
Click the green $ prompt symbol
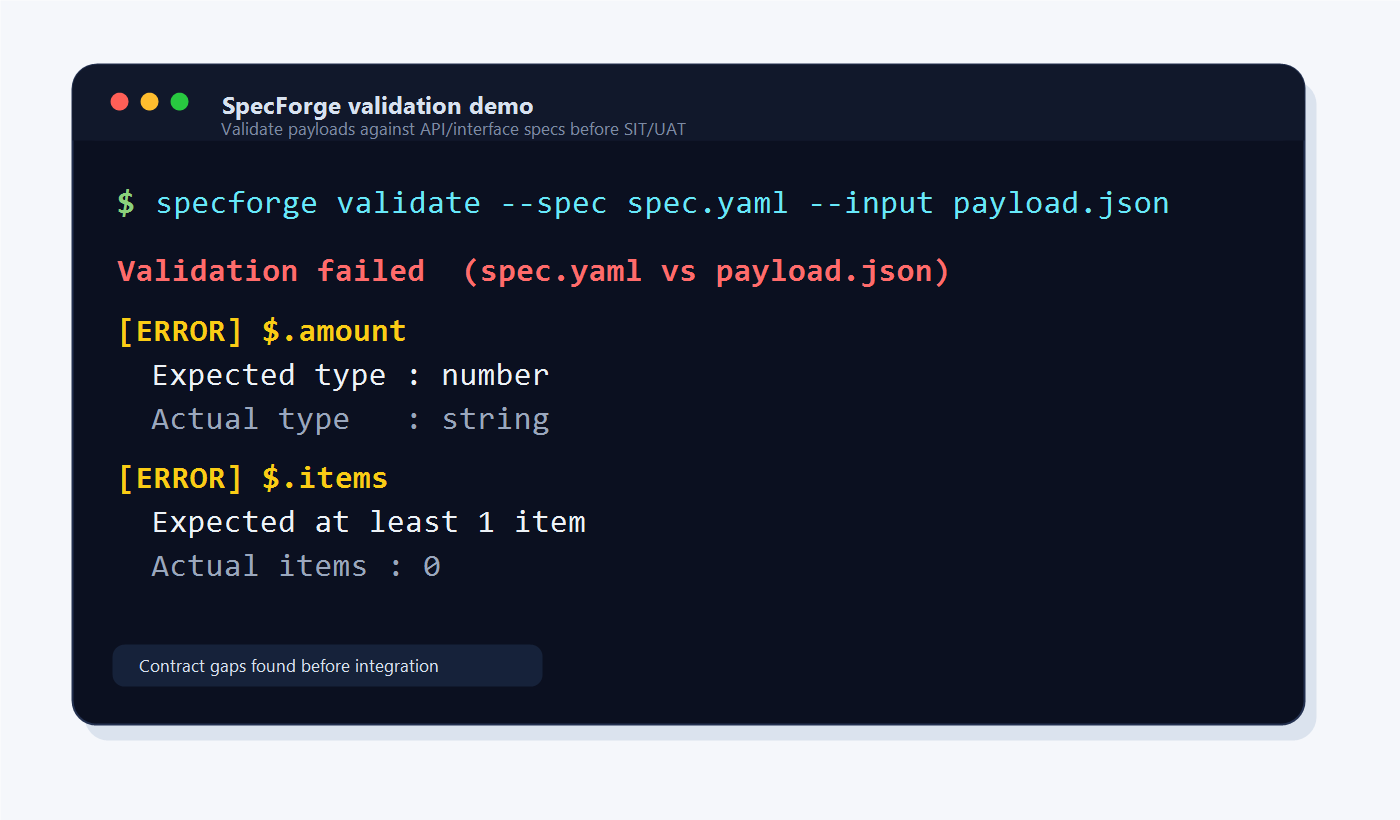(x=126, y=203)
